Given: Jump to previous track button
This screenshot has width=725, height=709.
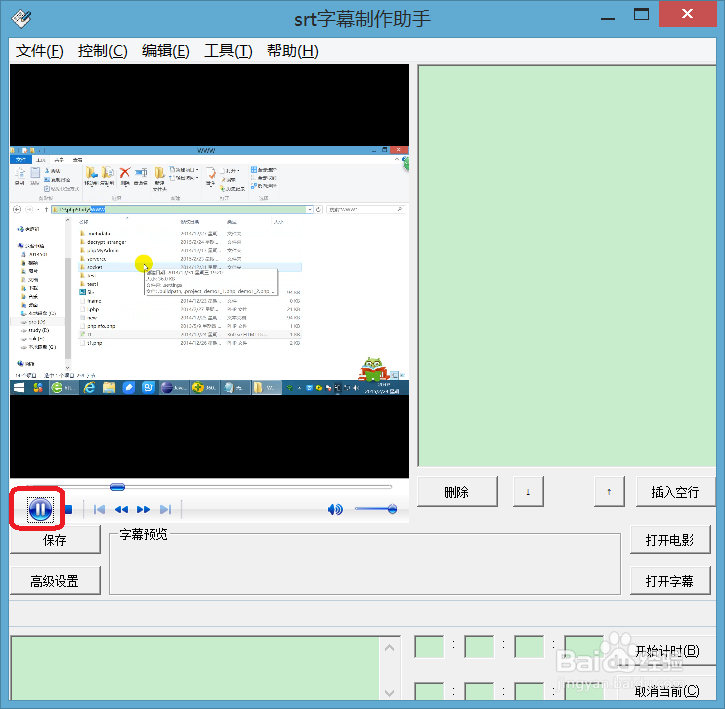Looking at the screenshot, I should pyautogui.click(x=99, y=509).
